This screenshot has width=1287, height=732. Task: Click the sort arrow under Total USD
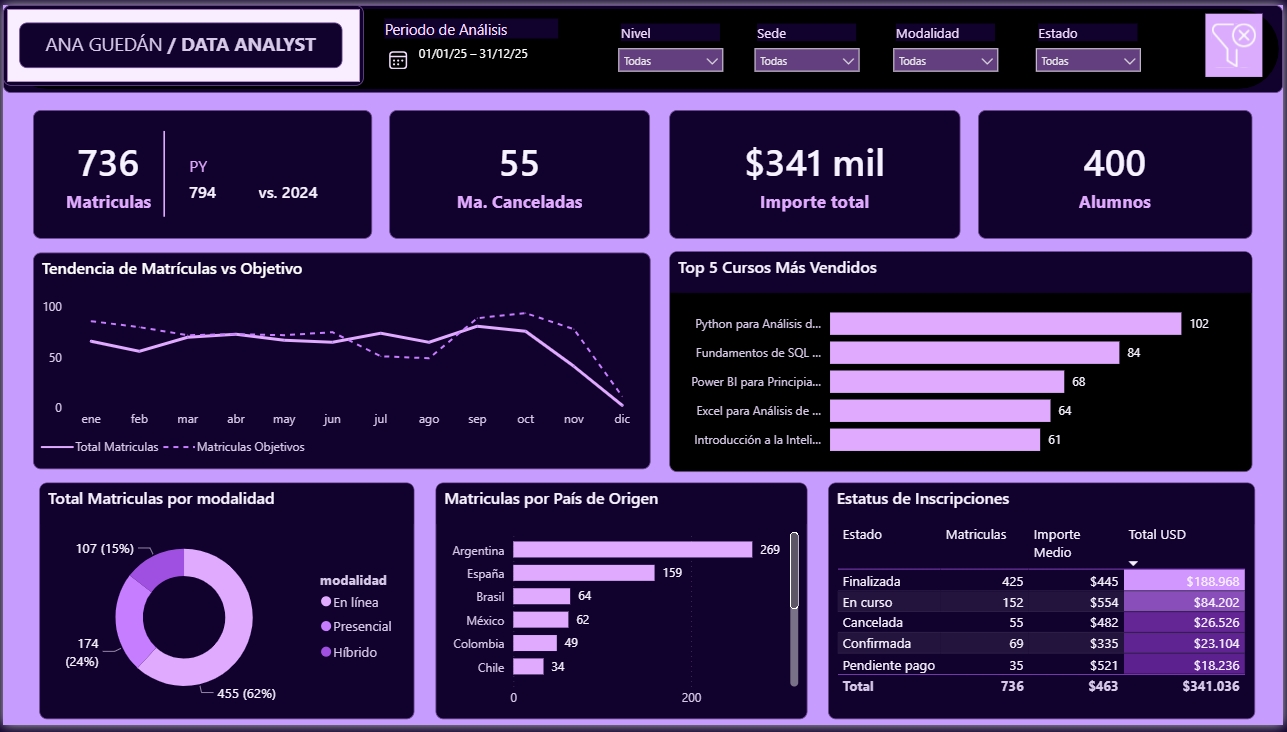pos(1133,564)
